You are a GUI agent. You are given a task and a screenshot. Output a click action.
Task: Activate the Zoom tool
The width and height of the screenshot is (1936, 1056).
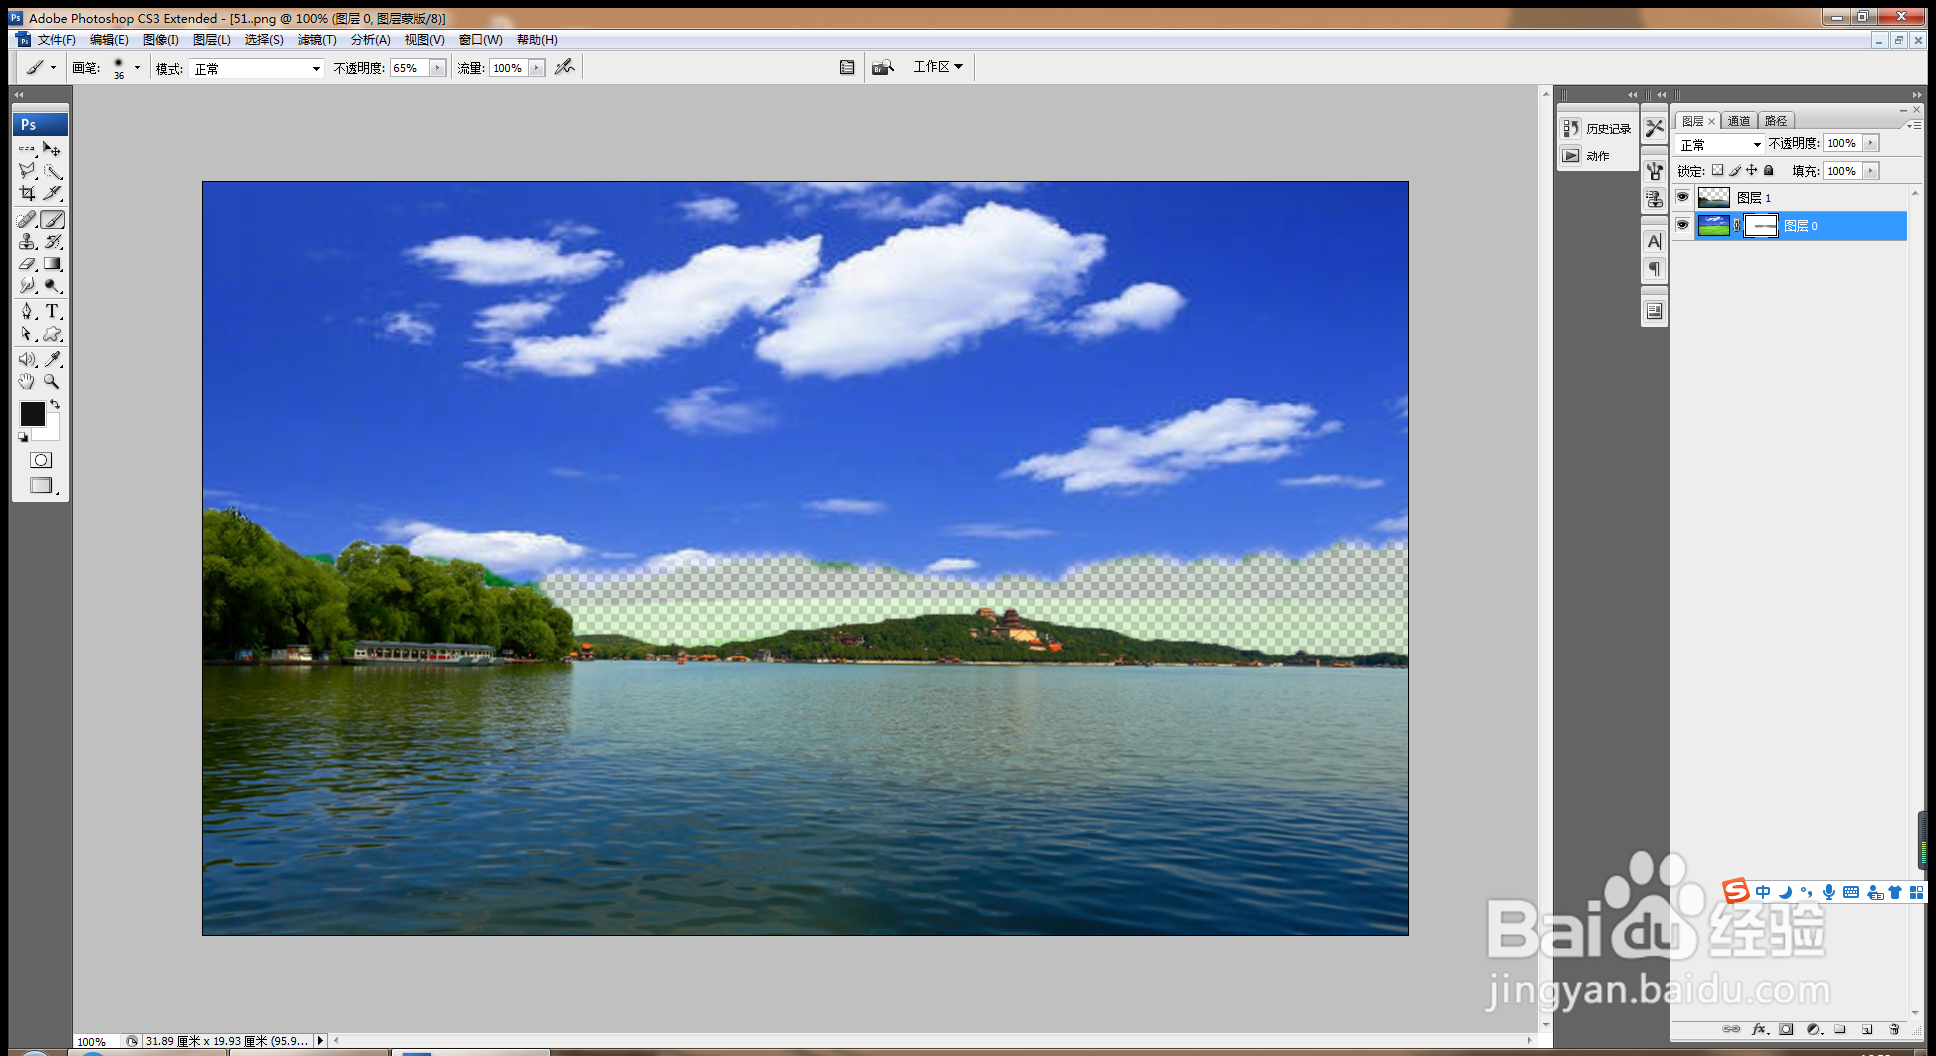point(52,381)
